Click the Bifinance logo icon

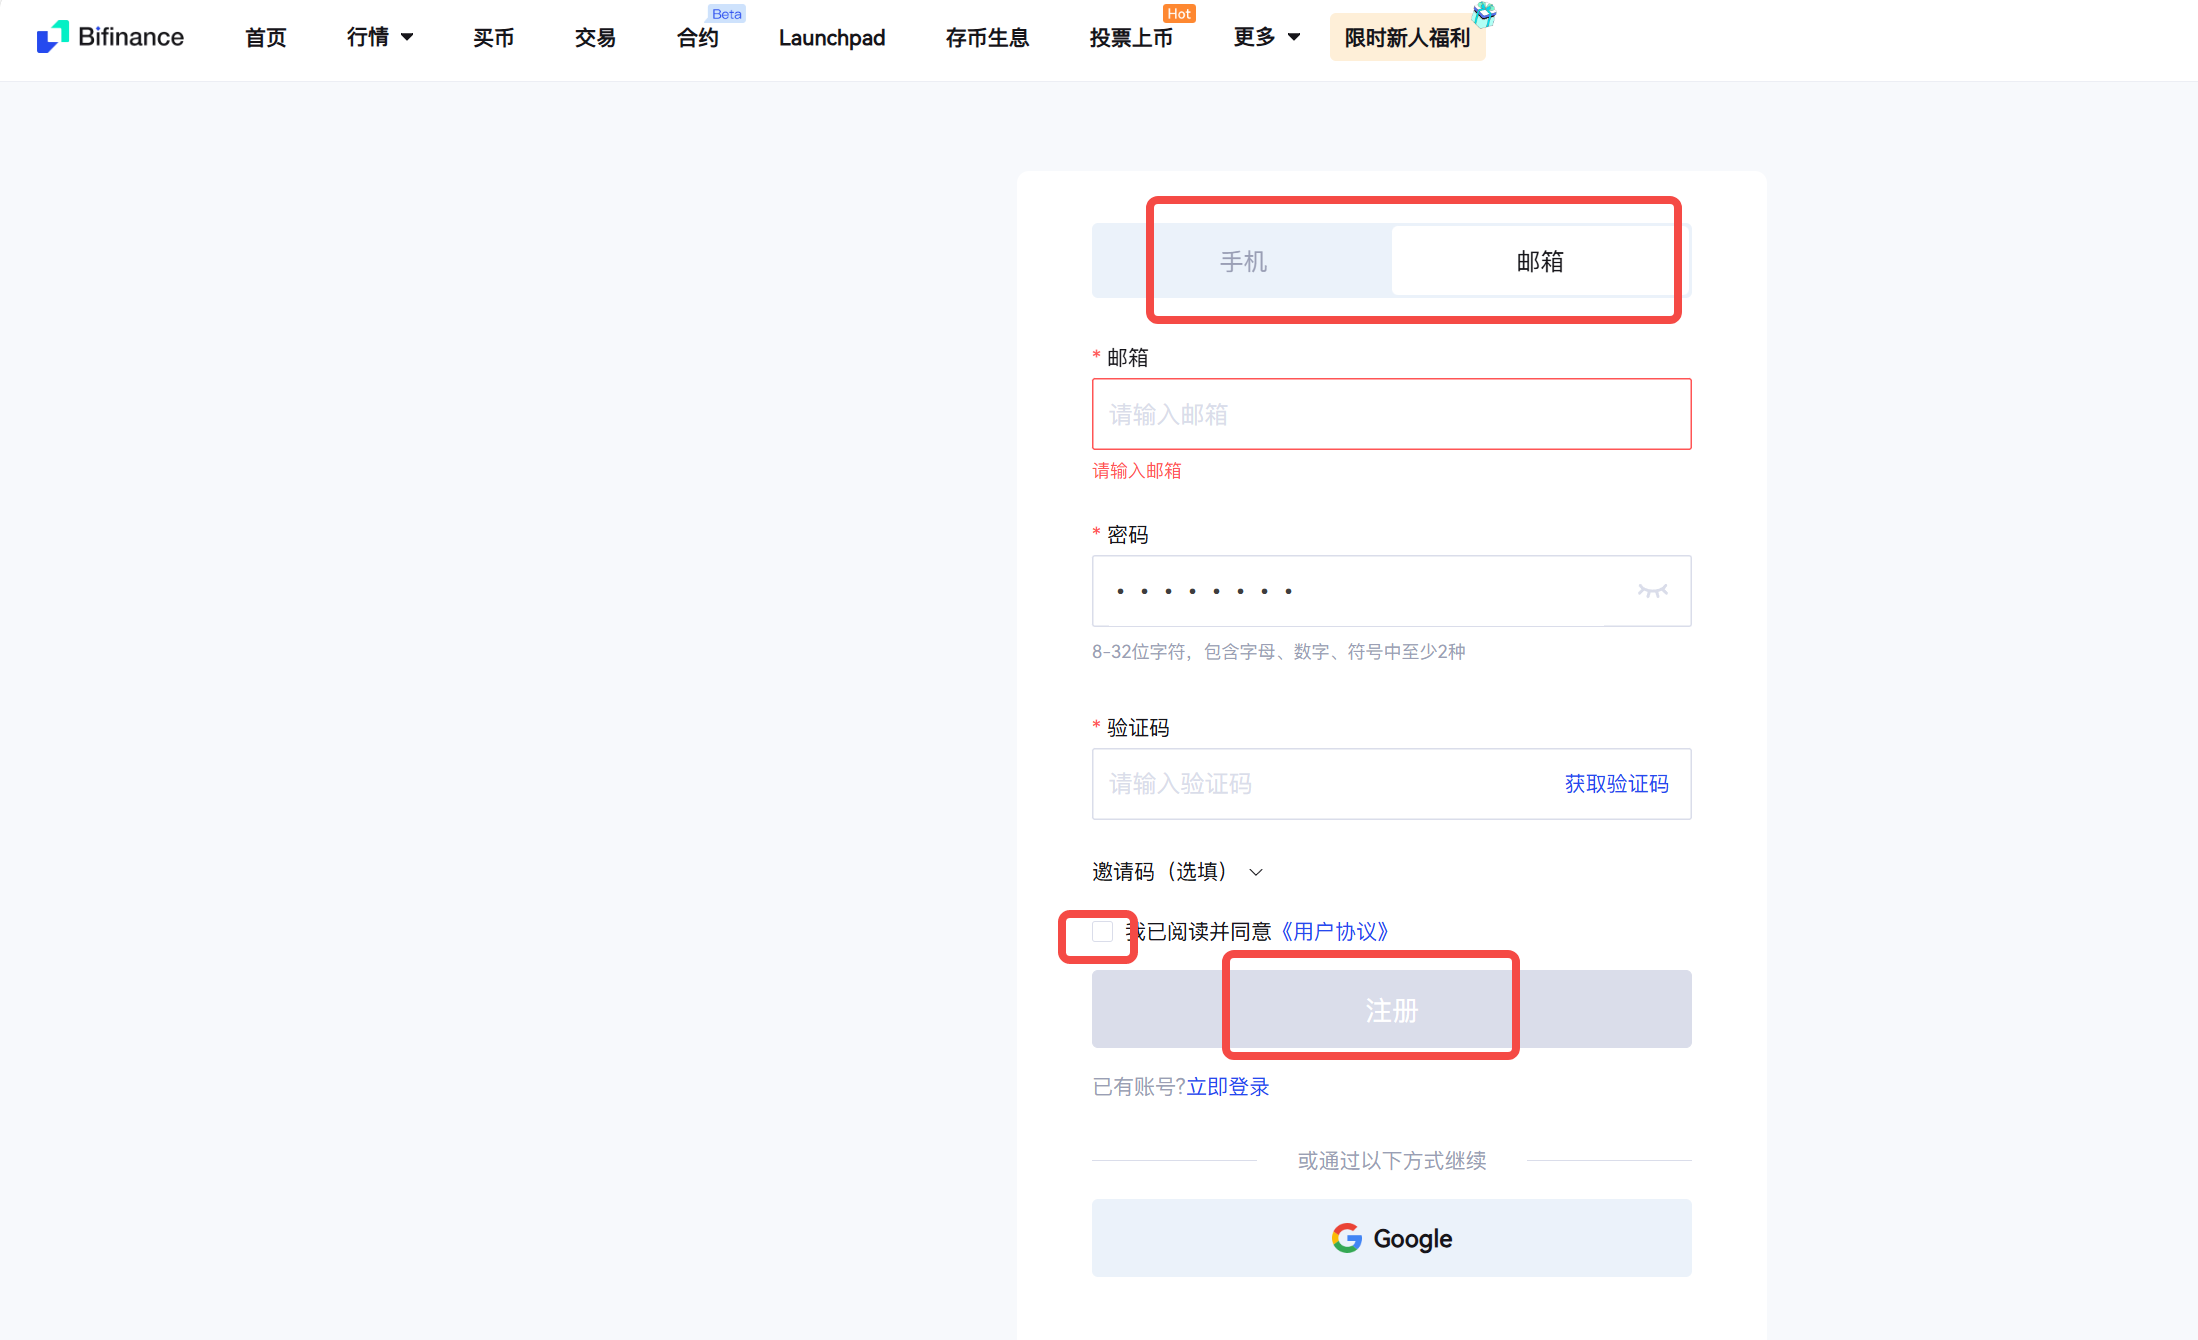click(52, 37)
